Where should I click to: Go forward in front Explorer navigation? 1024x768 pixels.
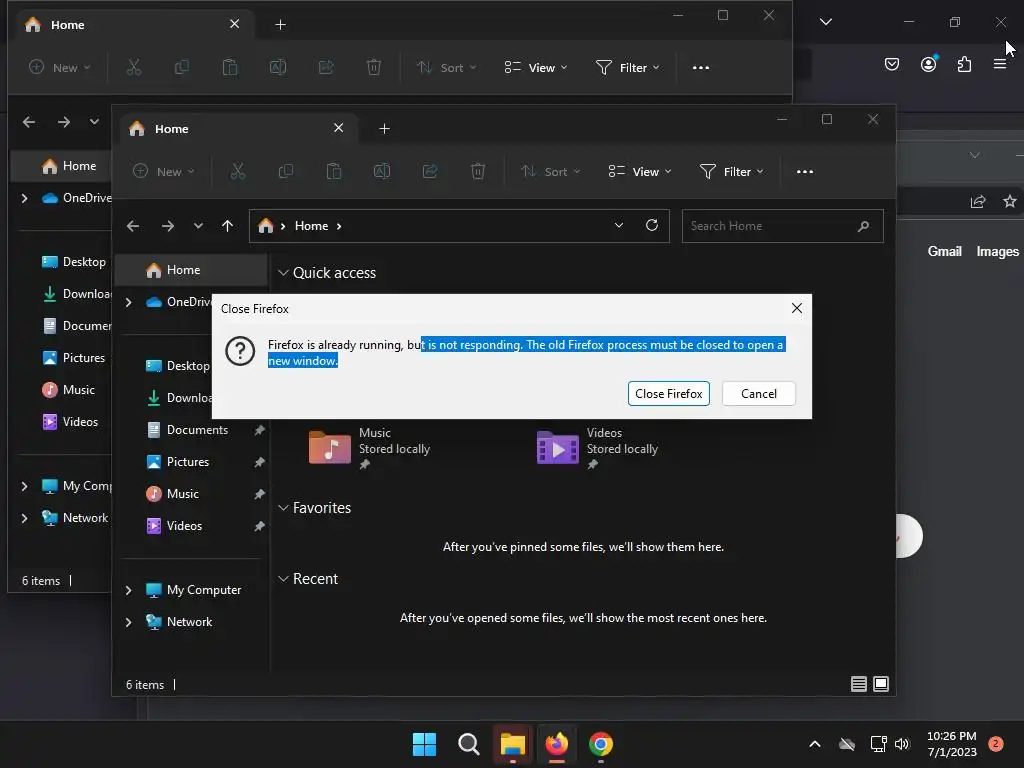pos(168,226)
